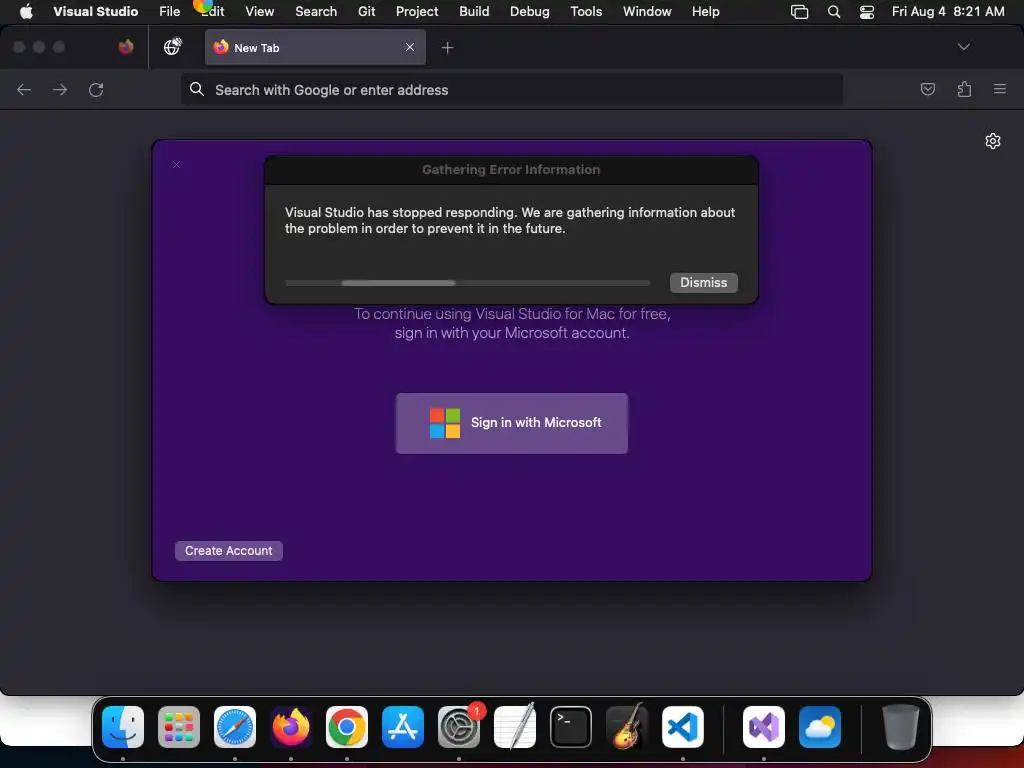Screen dimensions: 1024x768
Task: Open the Help menu
Action: 705,11
